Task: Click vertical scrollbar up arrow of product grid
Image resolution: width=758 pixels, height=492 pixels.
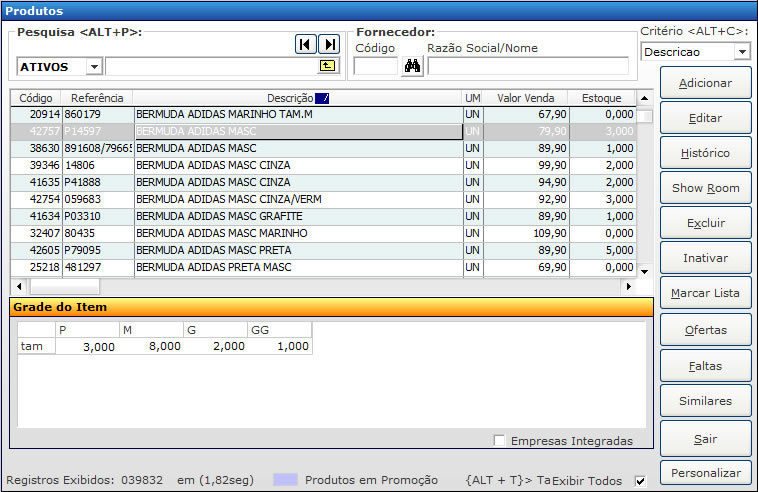Action: tap(644, 98)
